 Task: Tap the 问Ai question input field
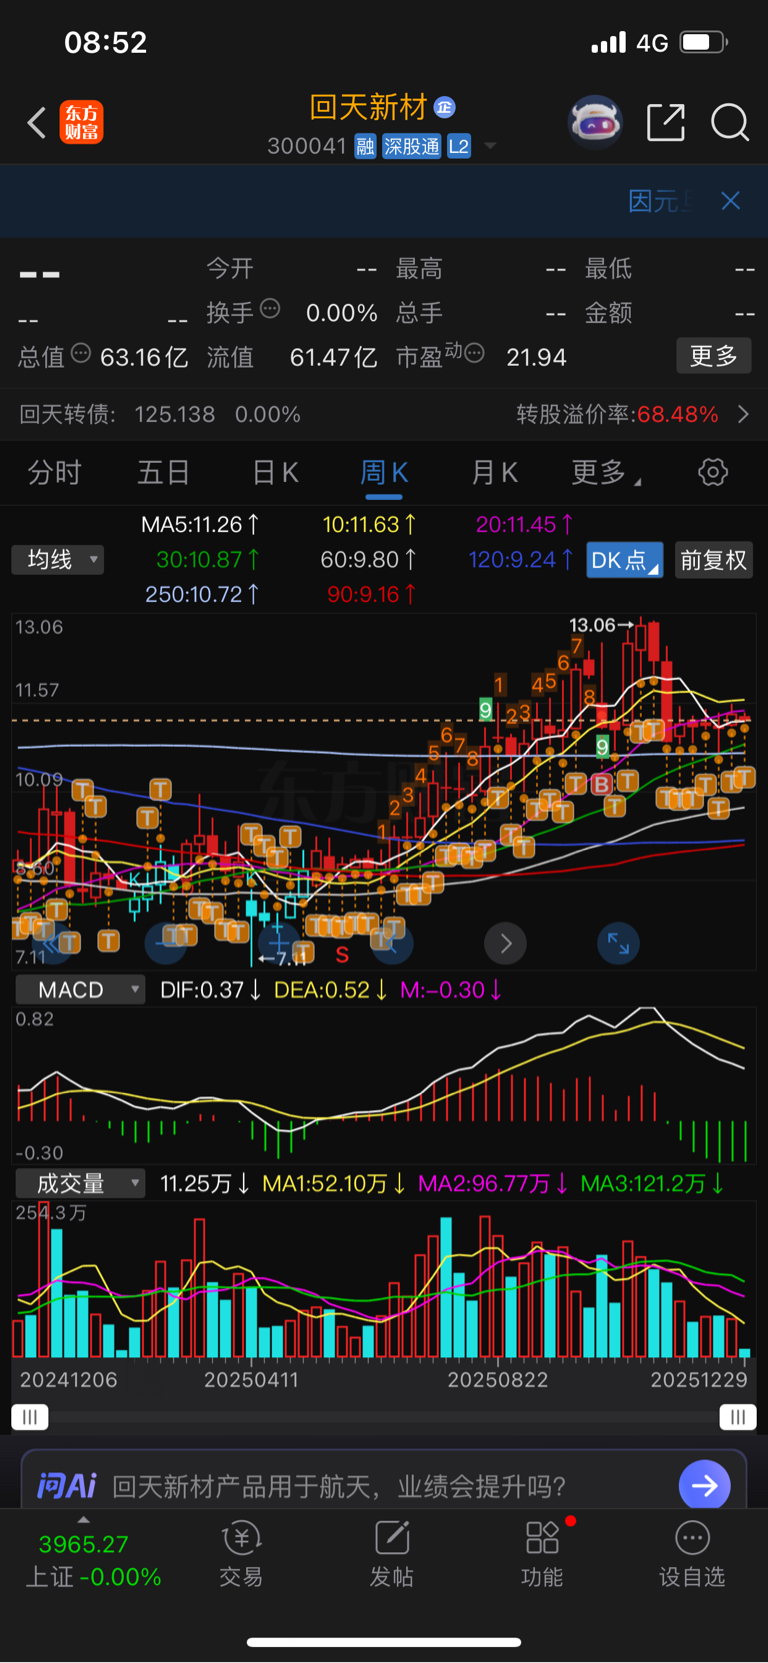(x=340, y=1486)
